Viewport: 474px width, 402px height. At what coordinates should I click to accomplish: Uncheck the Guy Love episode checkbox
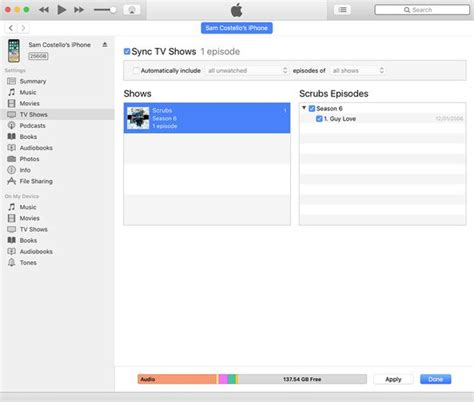click(x=319, y=119)
